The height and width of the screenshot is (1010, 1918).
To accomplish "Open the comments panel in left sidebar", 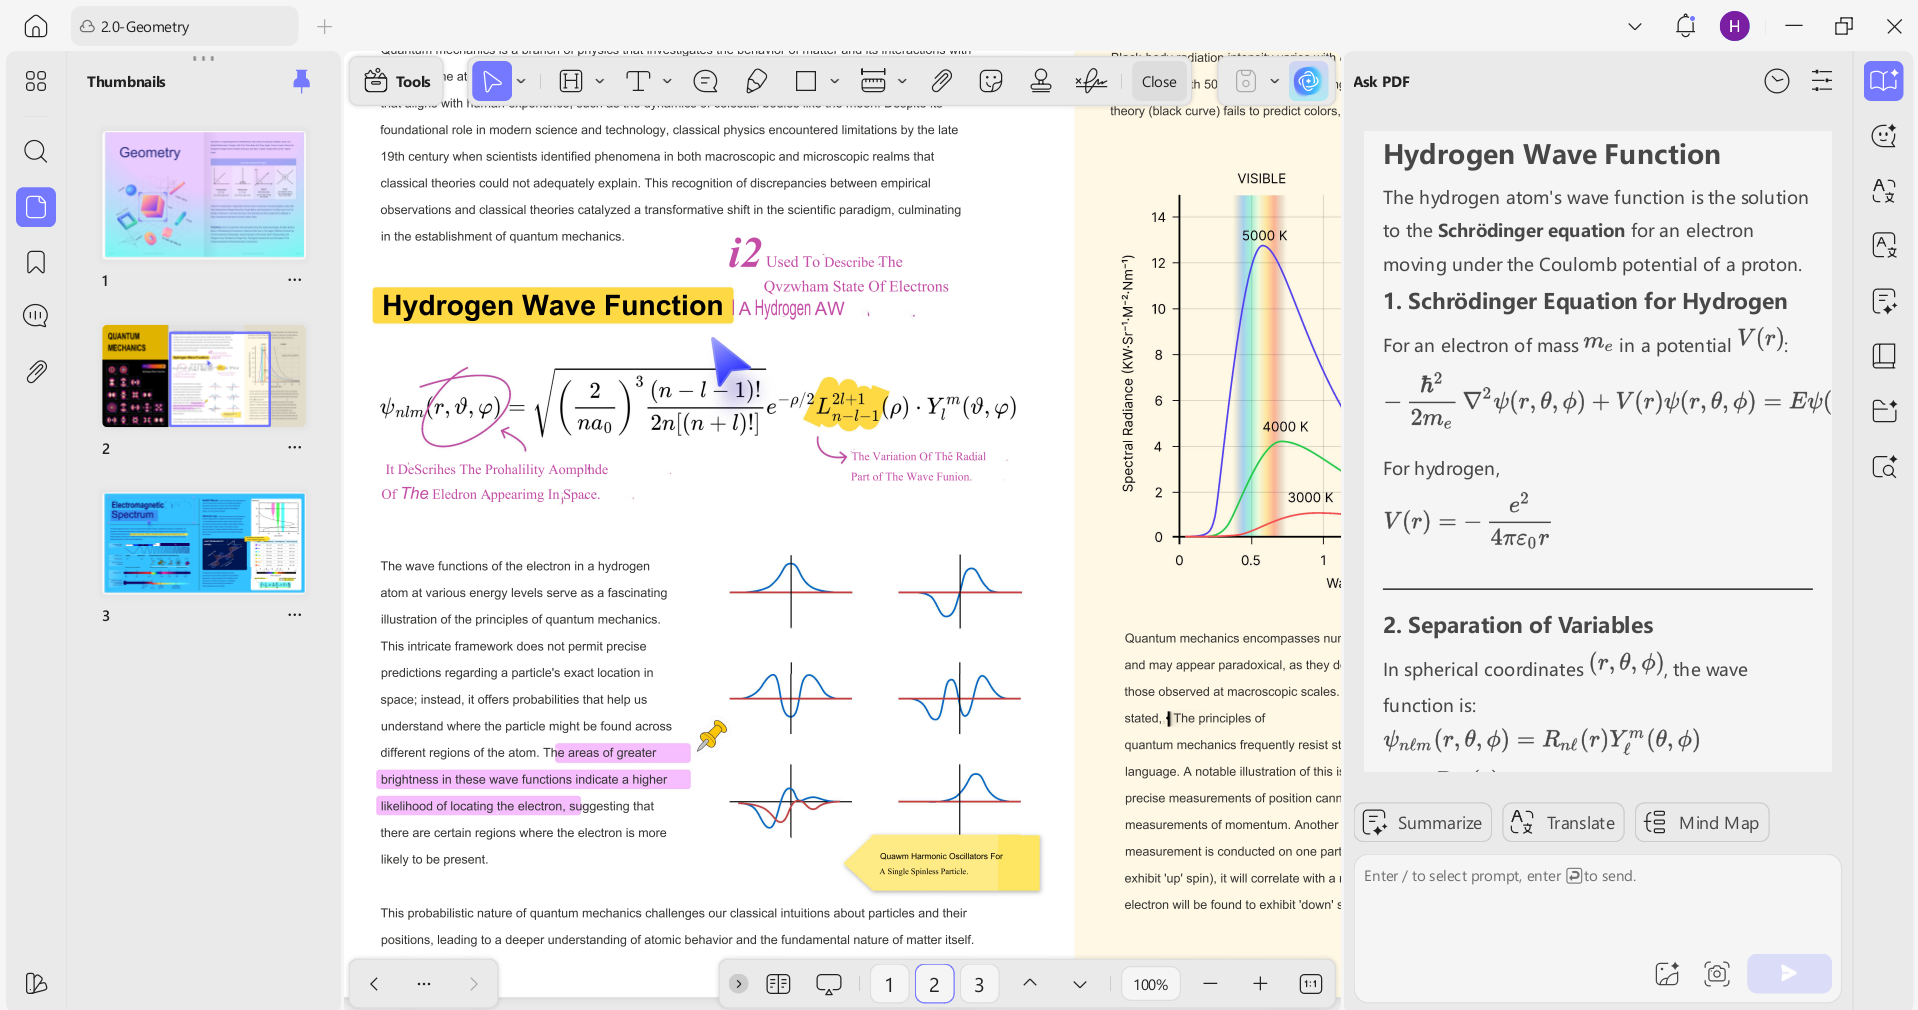I will tap(36, 316).
